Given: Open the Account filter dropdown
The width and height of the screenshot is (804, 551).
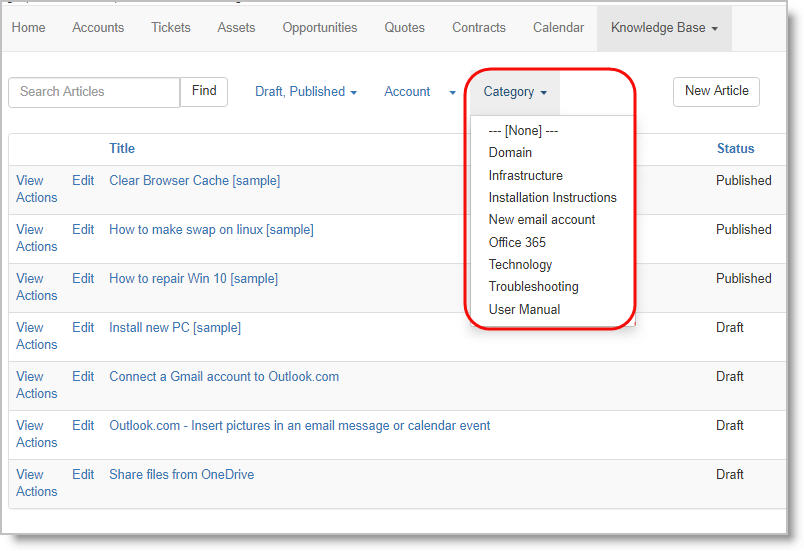Looking at the screenshot, I should (x=419, y=92).
